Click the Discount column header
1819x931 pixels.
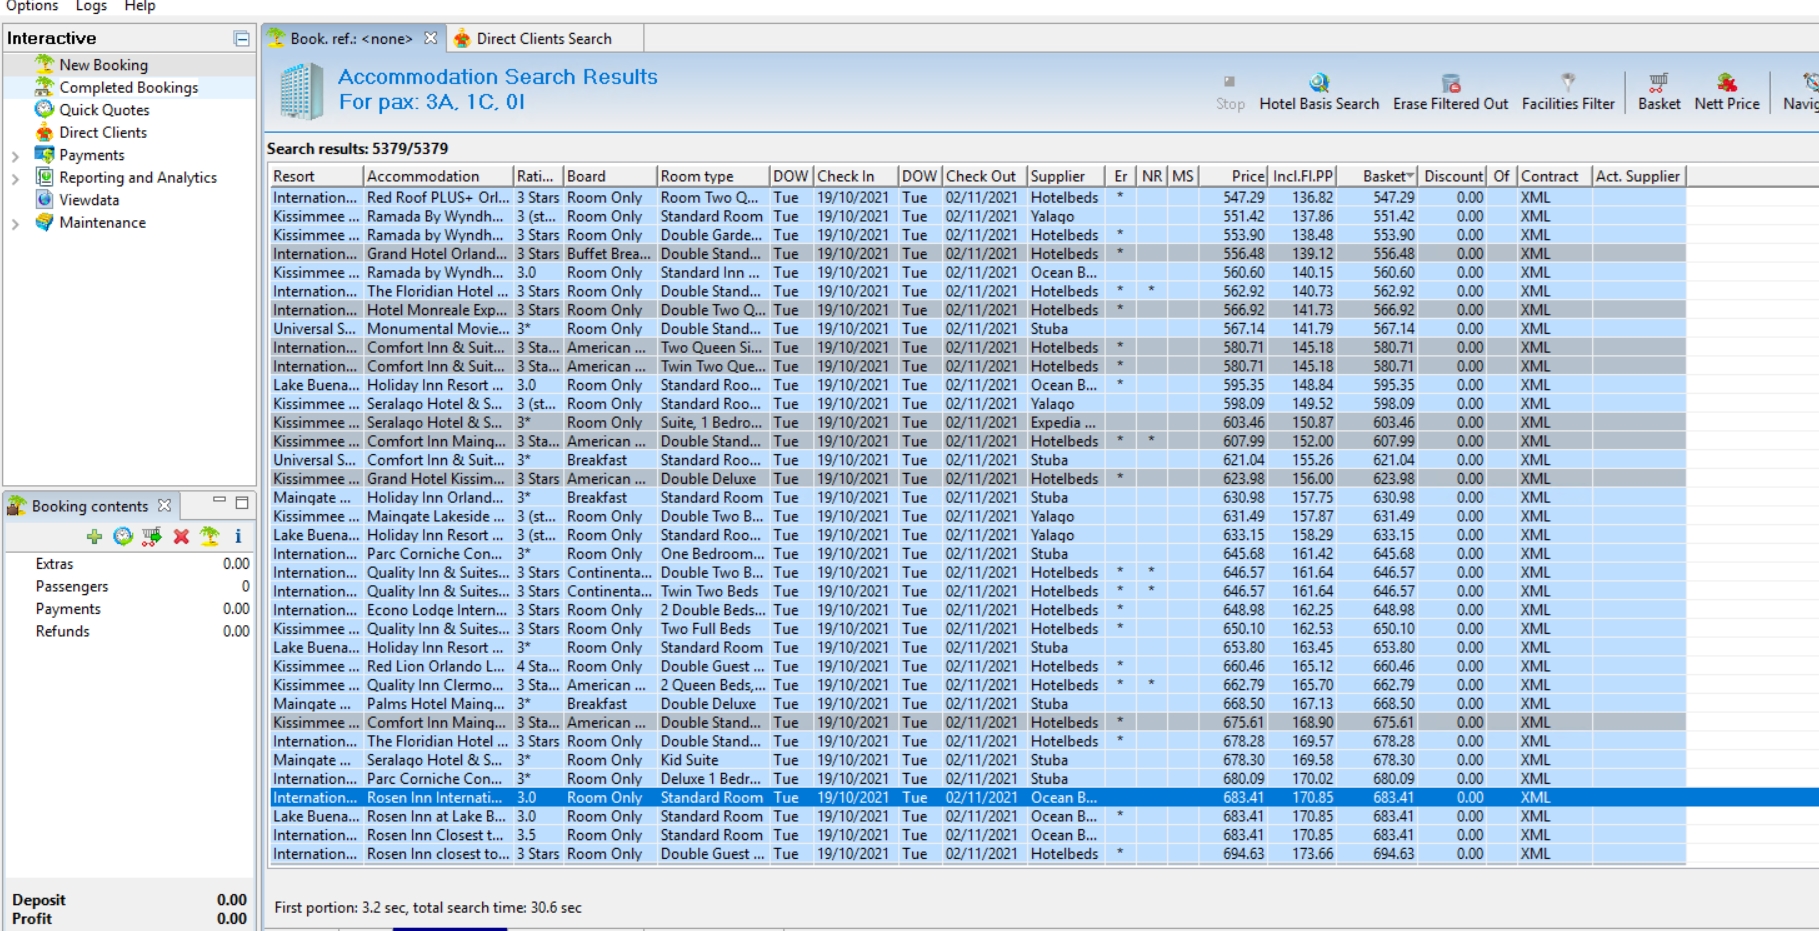(1454, 176)
